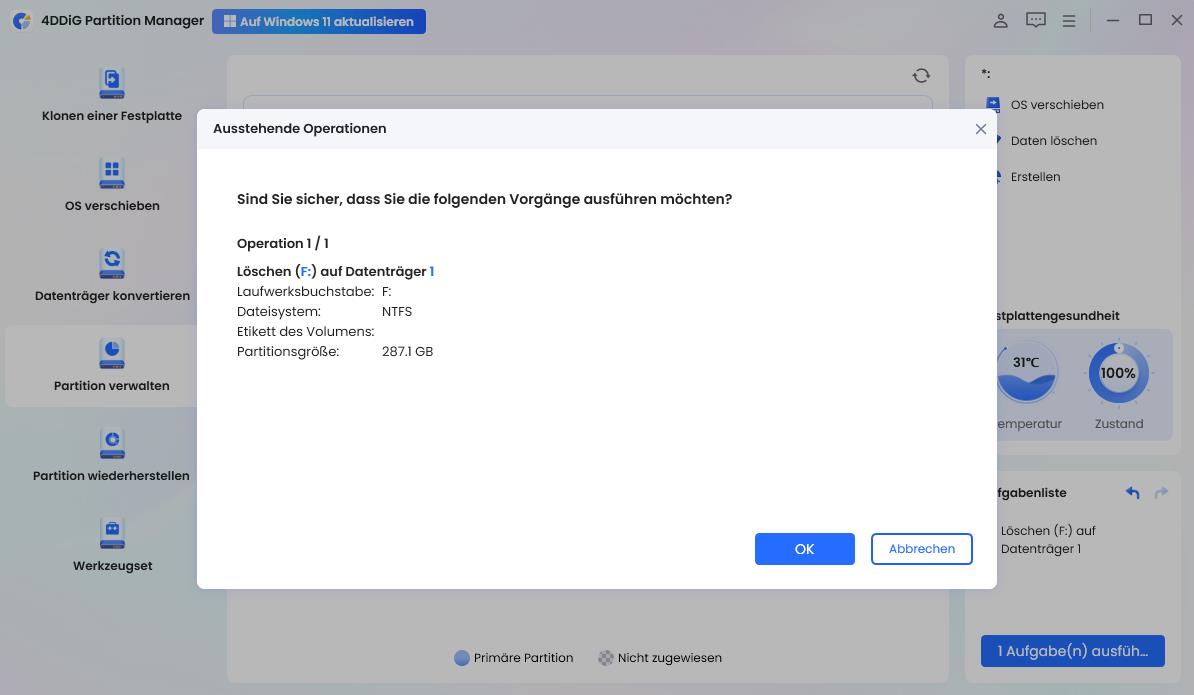The width and height of the screenshot is (1194, 695).
Task: Redo task in Aufgabenliste
Action: (x=1161, y=493)
